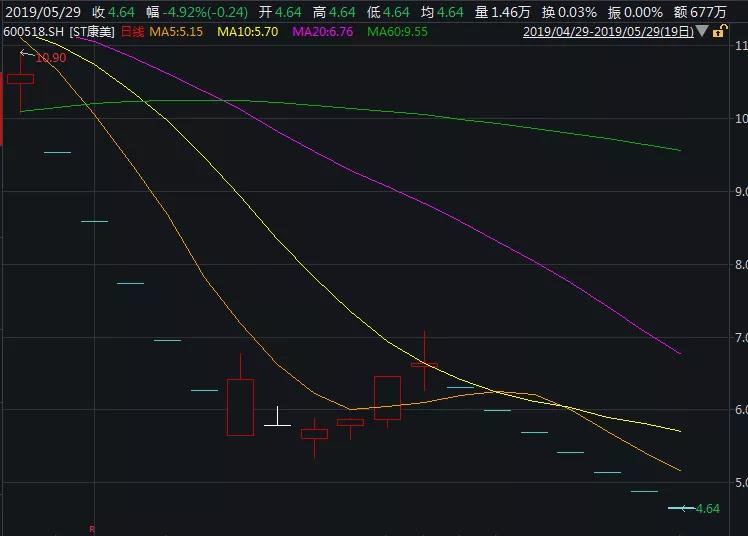
Task: Click the 10.90 high price marker
Action: [x=51, y=58]
